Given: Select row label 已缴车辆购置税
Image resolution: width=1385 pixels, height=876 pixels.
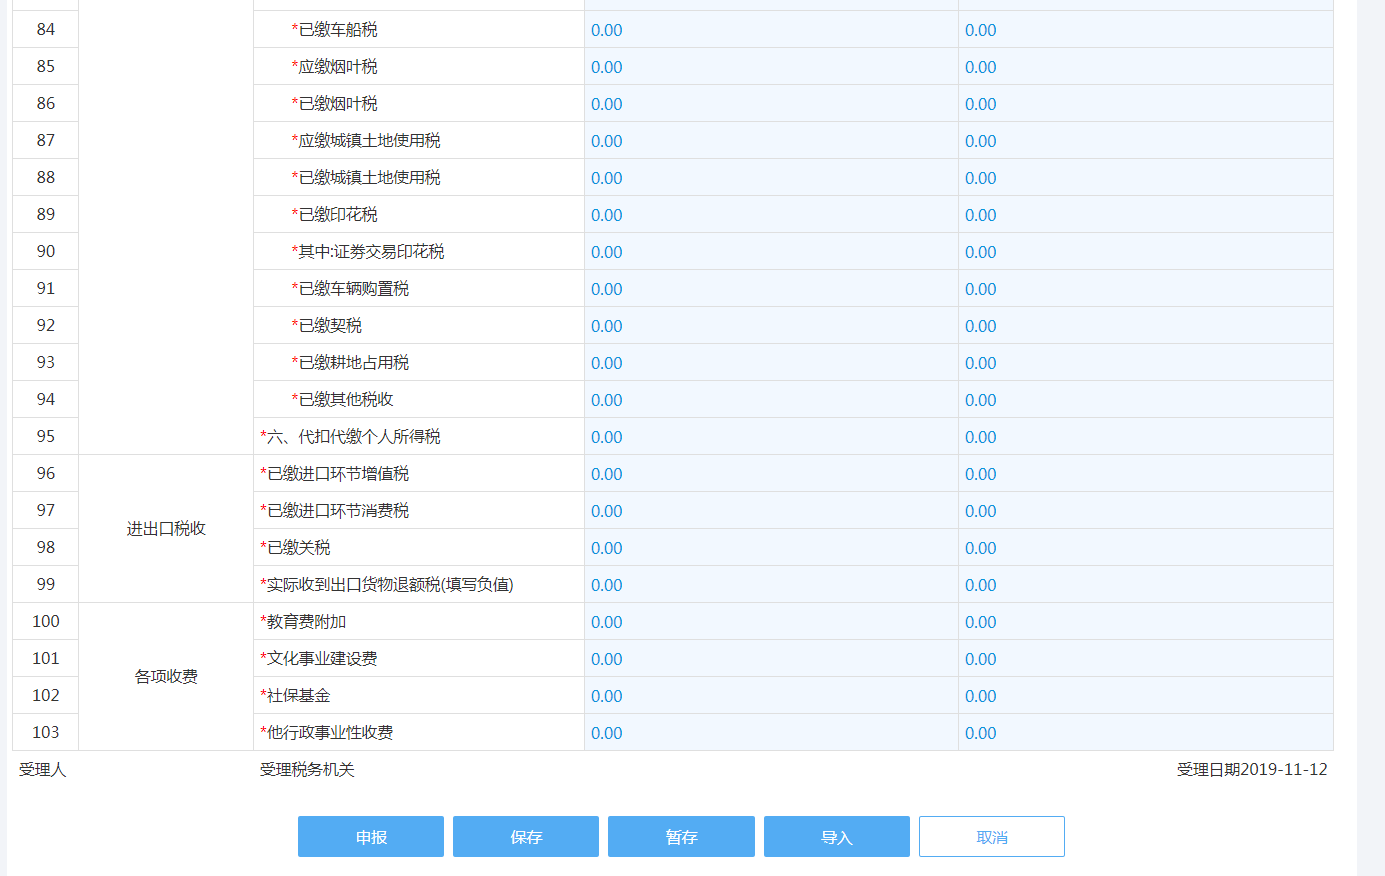Looking at the screenshot, I should [350, 289].
